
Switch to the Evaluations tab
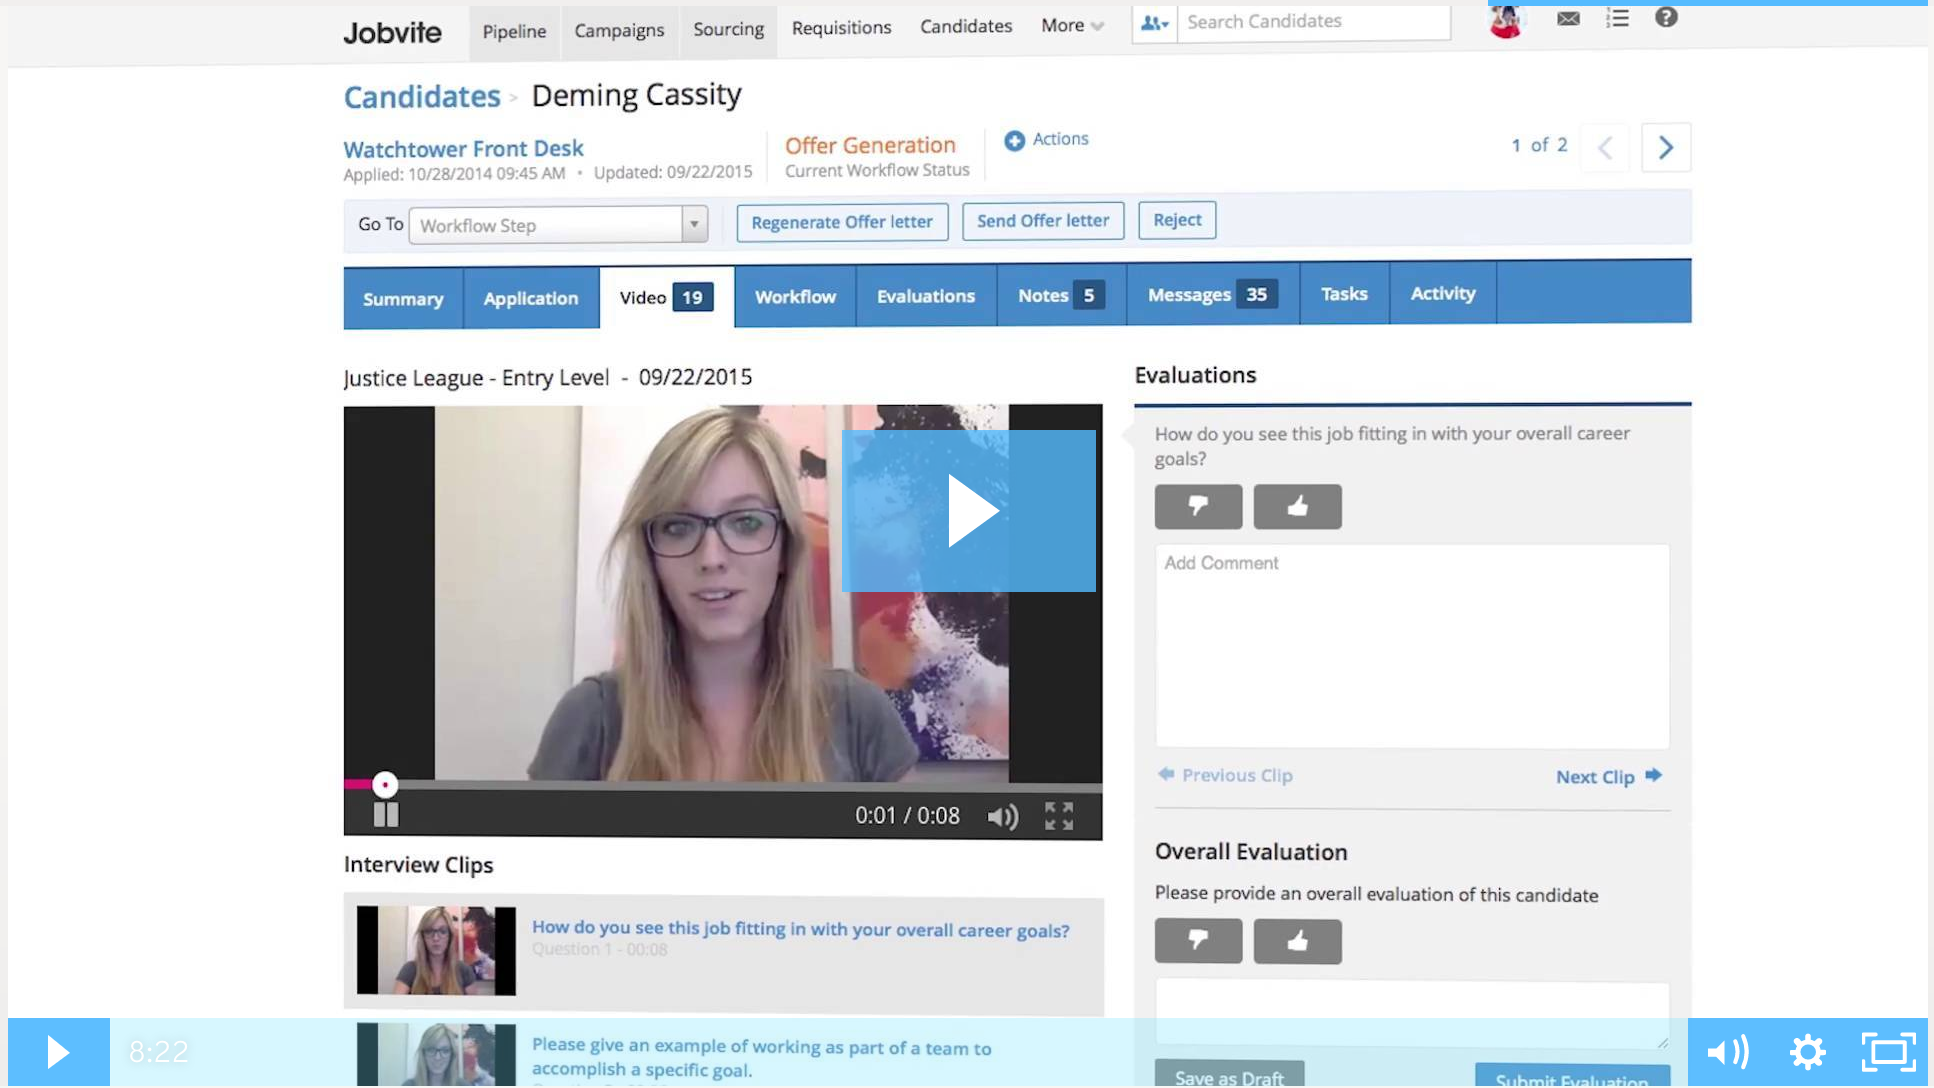(x=926, y=296)
